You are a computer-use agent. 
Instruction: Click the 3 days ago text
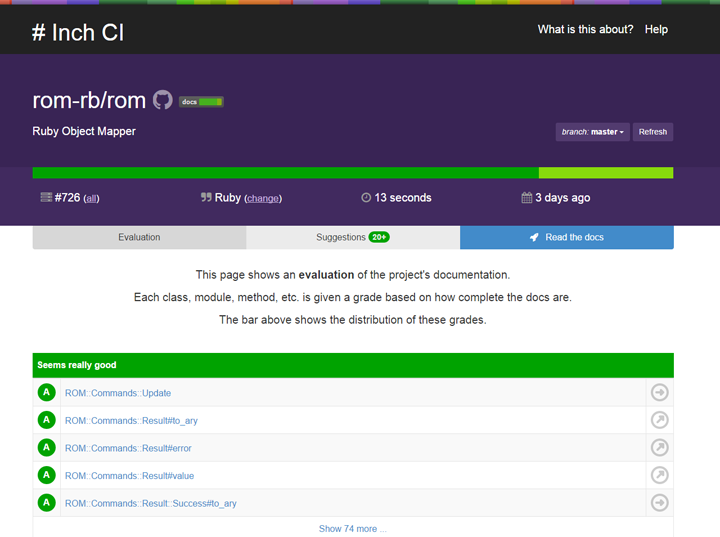[562, 198]
